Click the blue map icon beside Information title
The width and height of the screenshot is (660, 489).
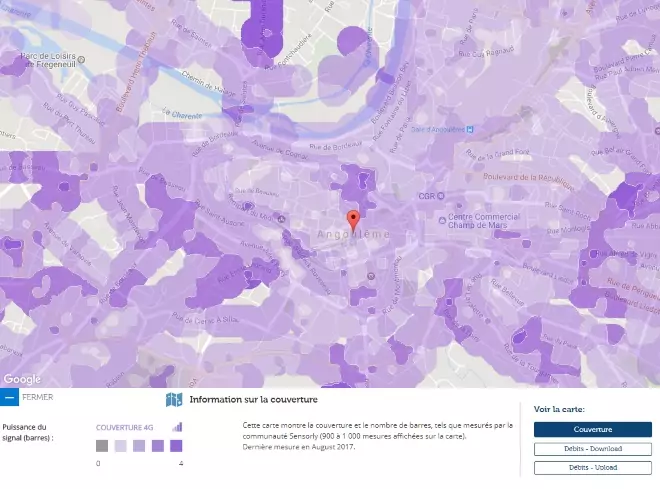174,400
